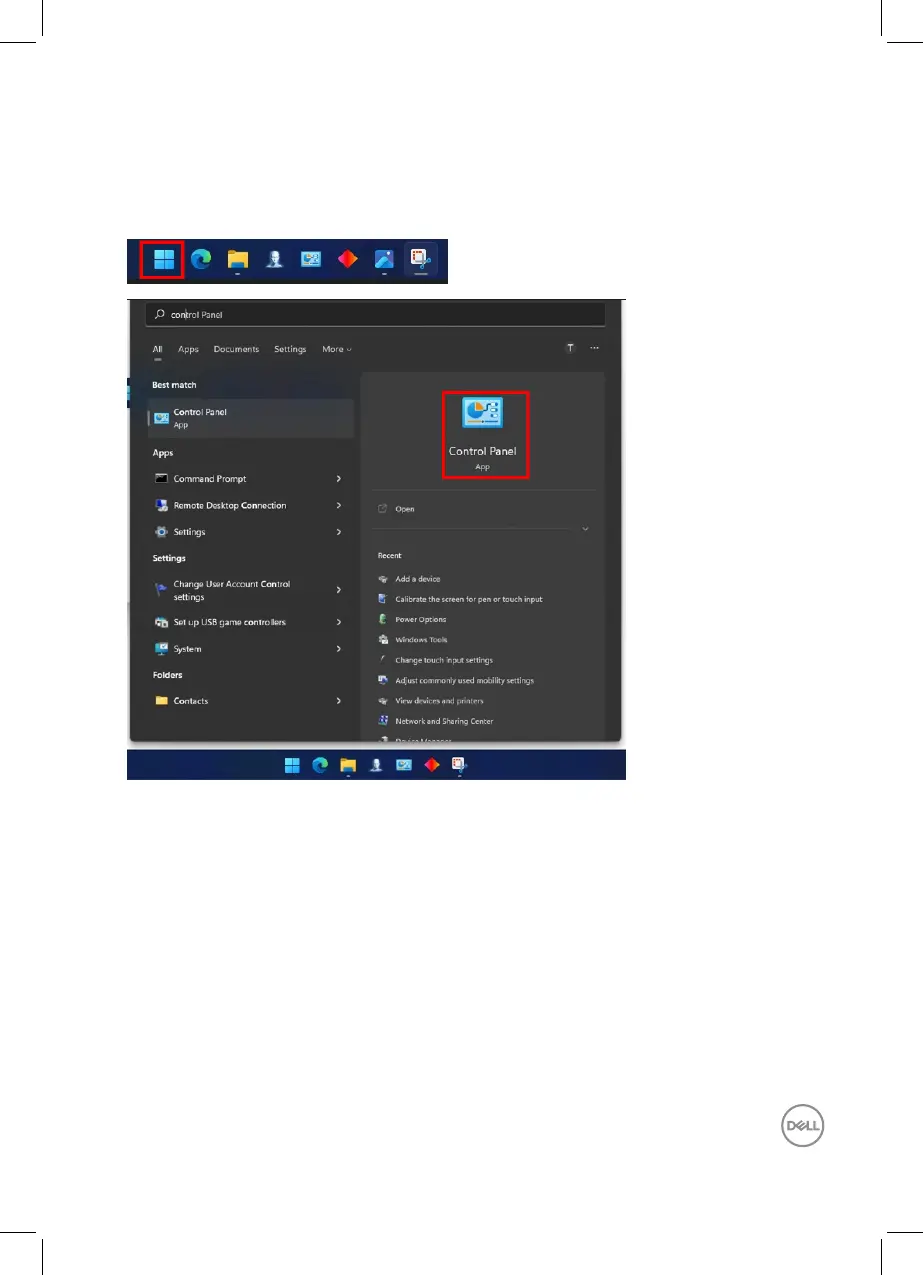Screen dimensions: 923x1275
Task: Click the T account avatar in search header
Action: click(x=570, y=348)
